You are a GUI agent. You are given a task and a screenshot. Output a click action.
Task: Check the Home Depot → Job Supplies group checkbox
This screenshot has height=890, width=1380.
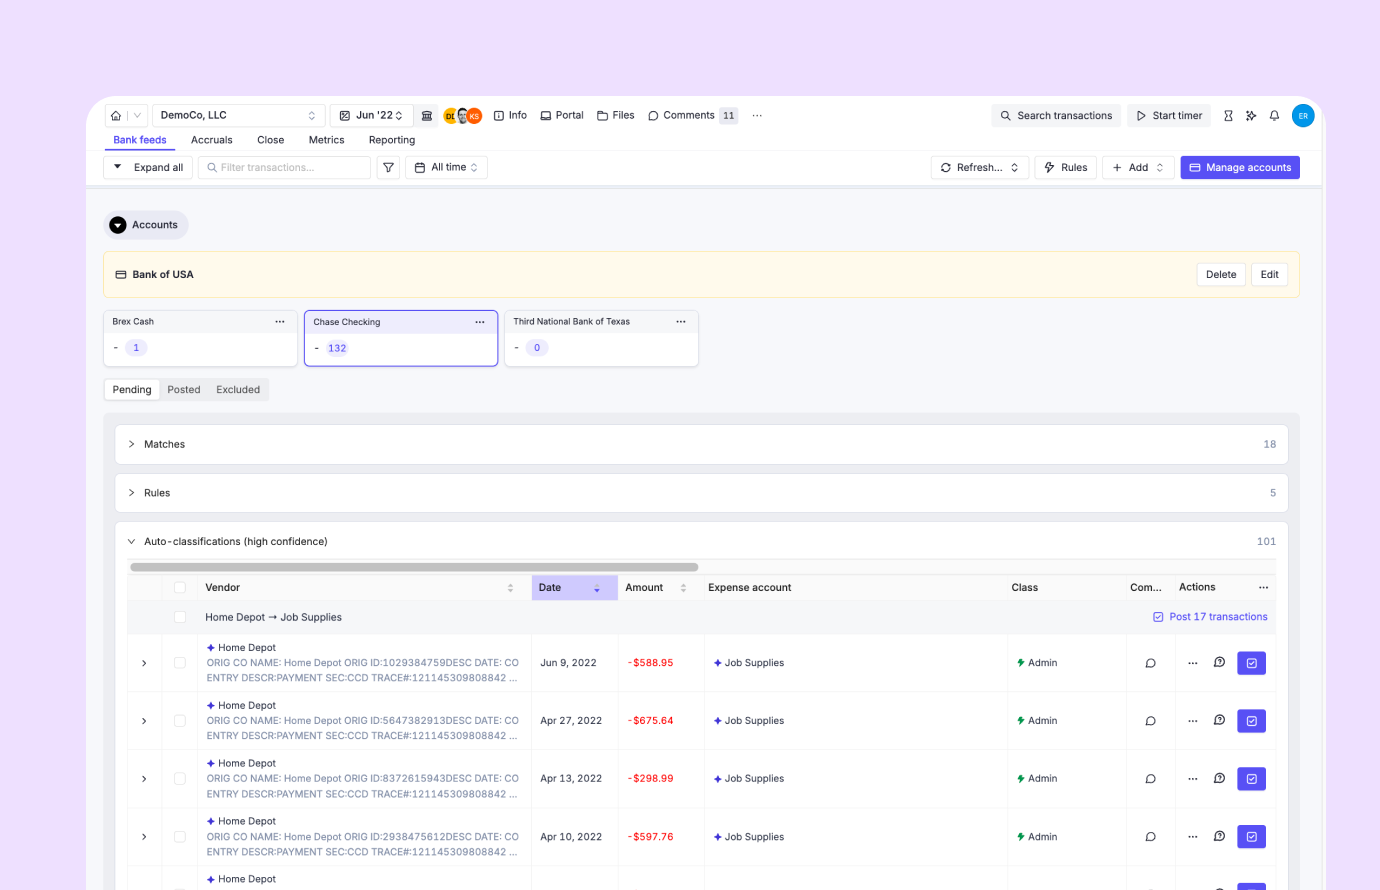180,617
